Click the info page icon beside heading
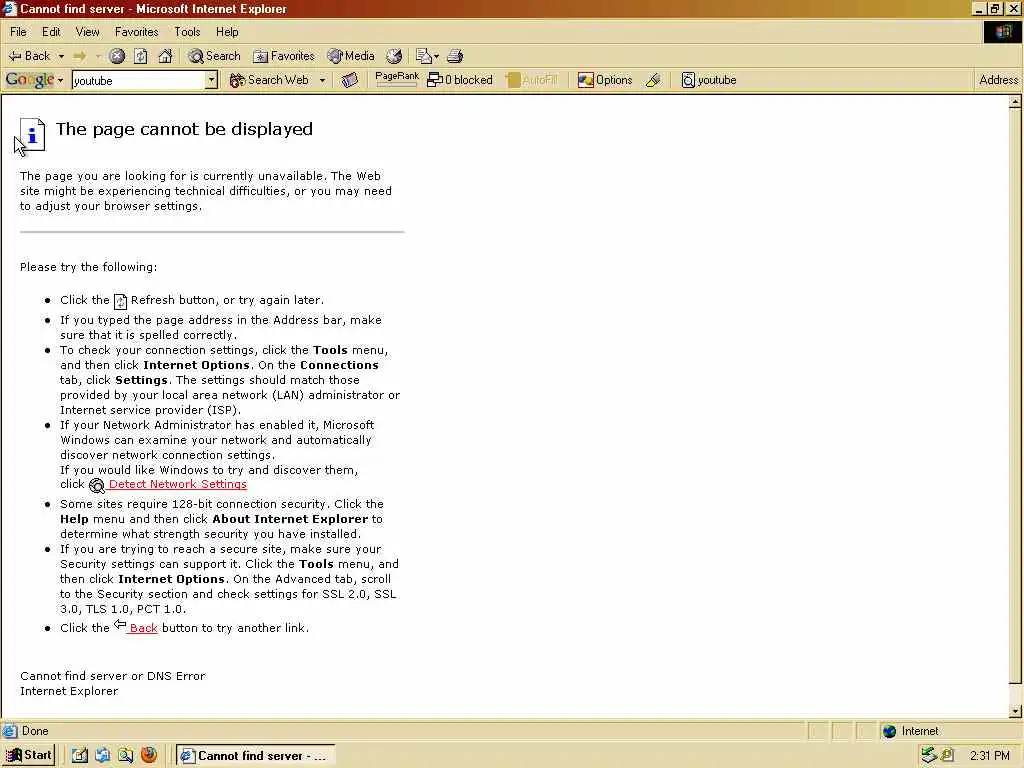The image size is (1024, 768). pos(32,134)
